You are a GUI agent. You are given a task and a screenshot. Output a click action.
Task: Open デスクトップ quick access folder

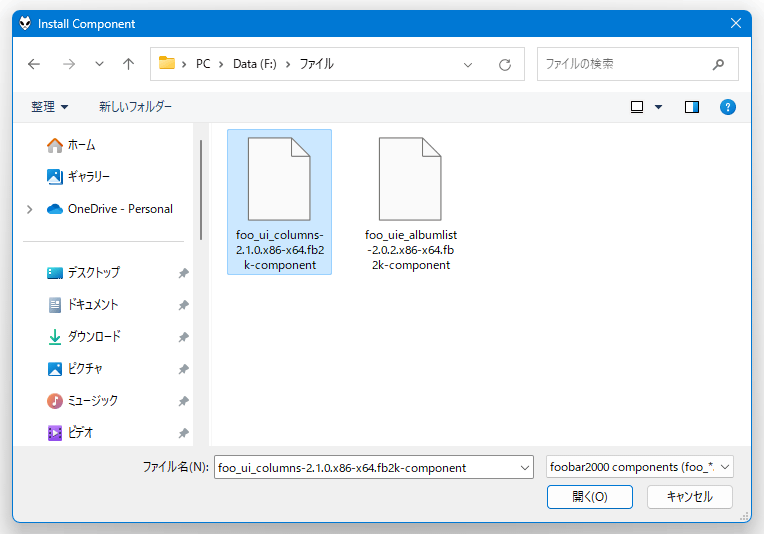[x=83, y=272]
